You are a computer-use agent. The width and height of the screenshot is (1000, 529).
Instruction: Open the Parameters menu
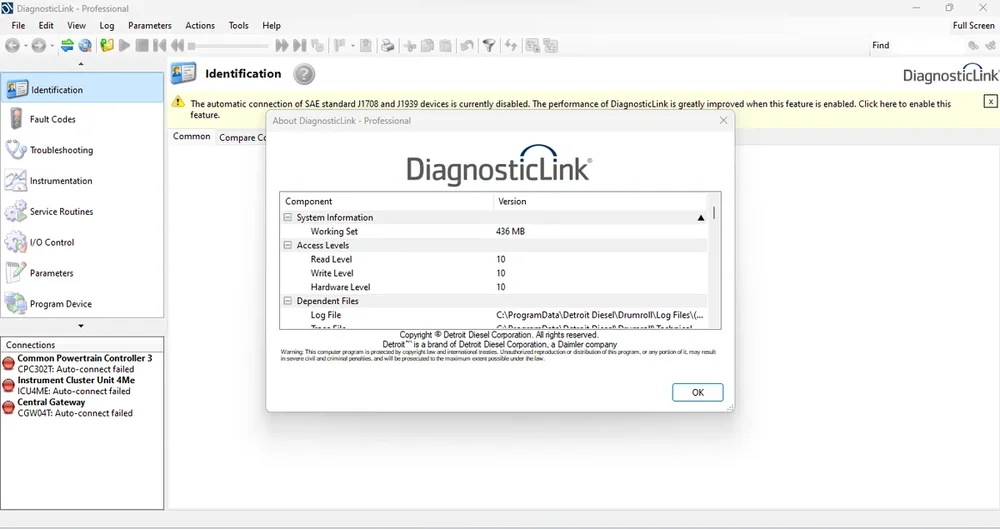[149, 25]
